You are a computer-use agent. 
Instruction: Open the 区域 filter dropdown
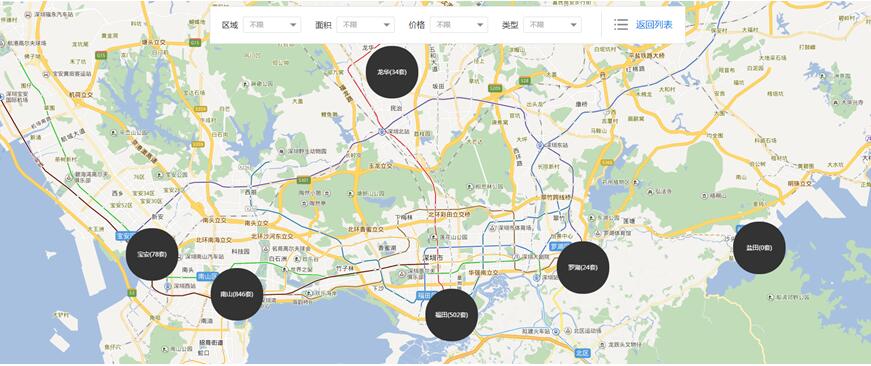(x=272, y=25)
